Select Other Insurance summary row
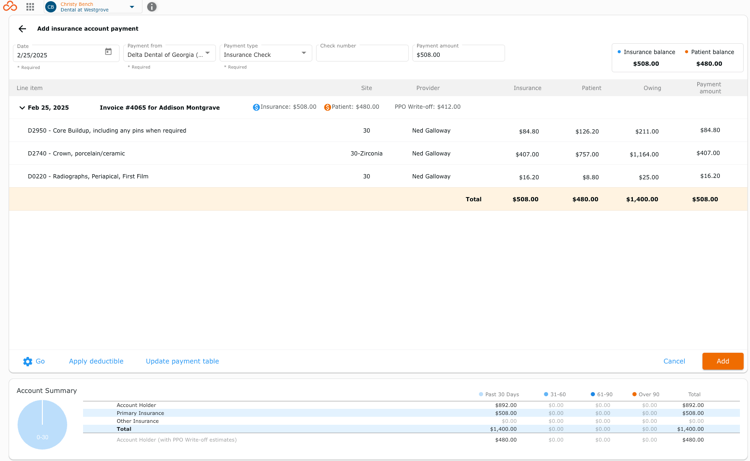The image size is (750, 461). (411, 421)
